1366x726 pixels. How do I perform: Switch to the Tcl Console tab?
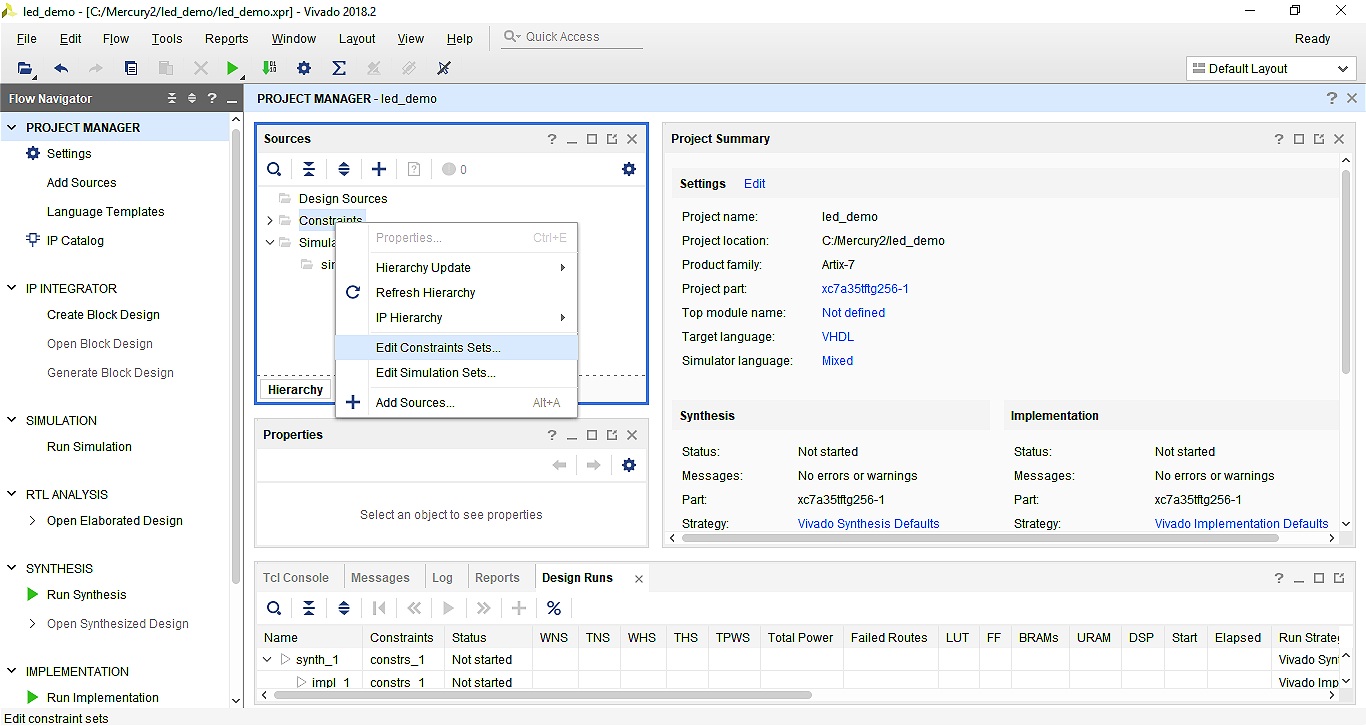click(x=296, y=577)
